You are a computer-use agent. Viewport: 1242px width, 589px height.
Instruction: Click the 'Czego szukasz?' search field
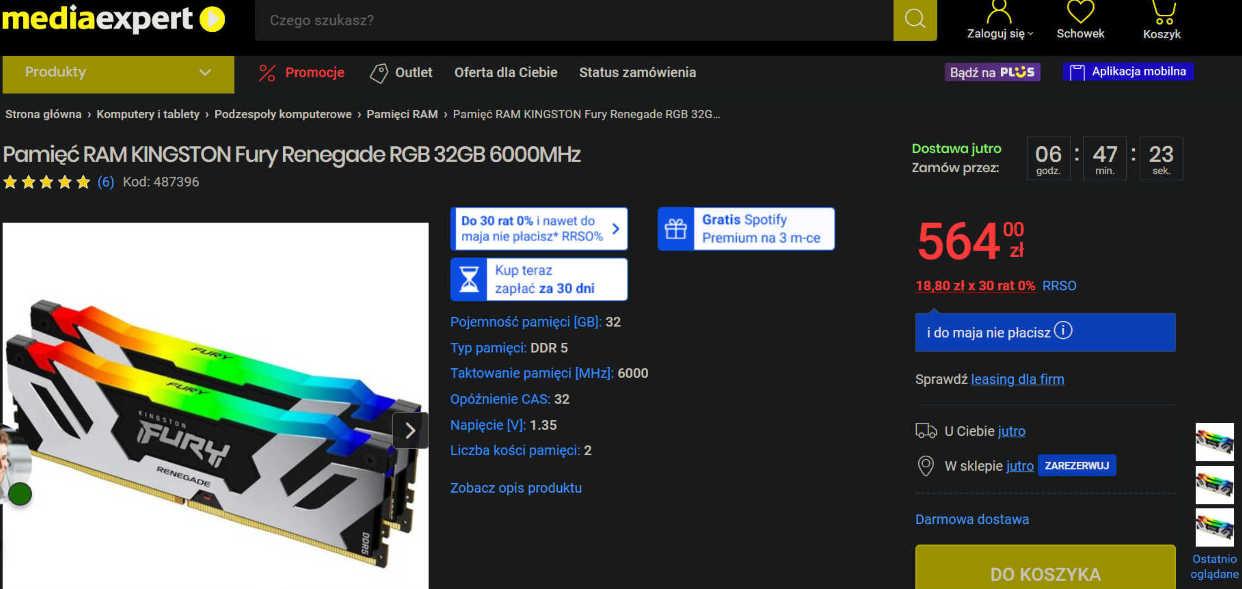pyautogui.click(x=574, y=20)
